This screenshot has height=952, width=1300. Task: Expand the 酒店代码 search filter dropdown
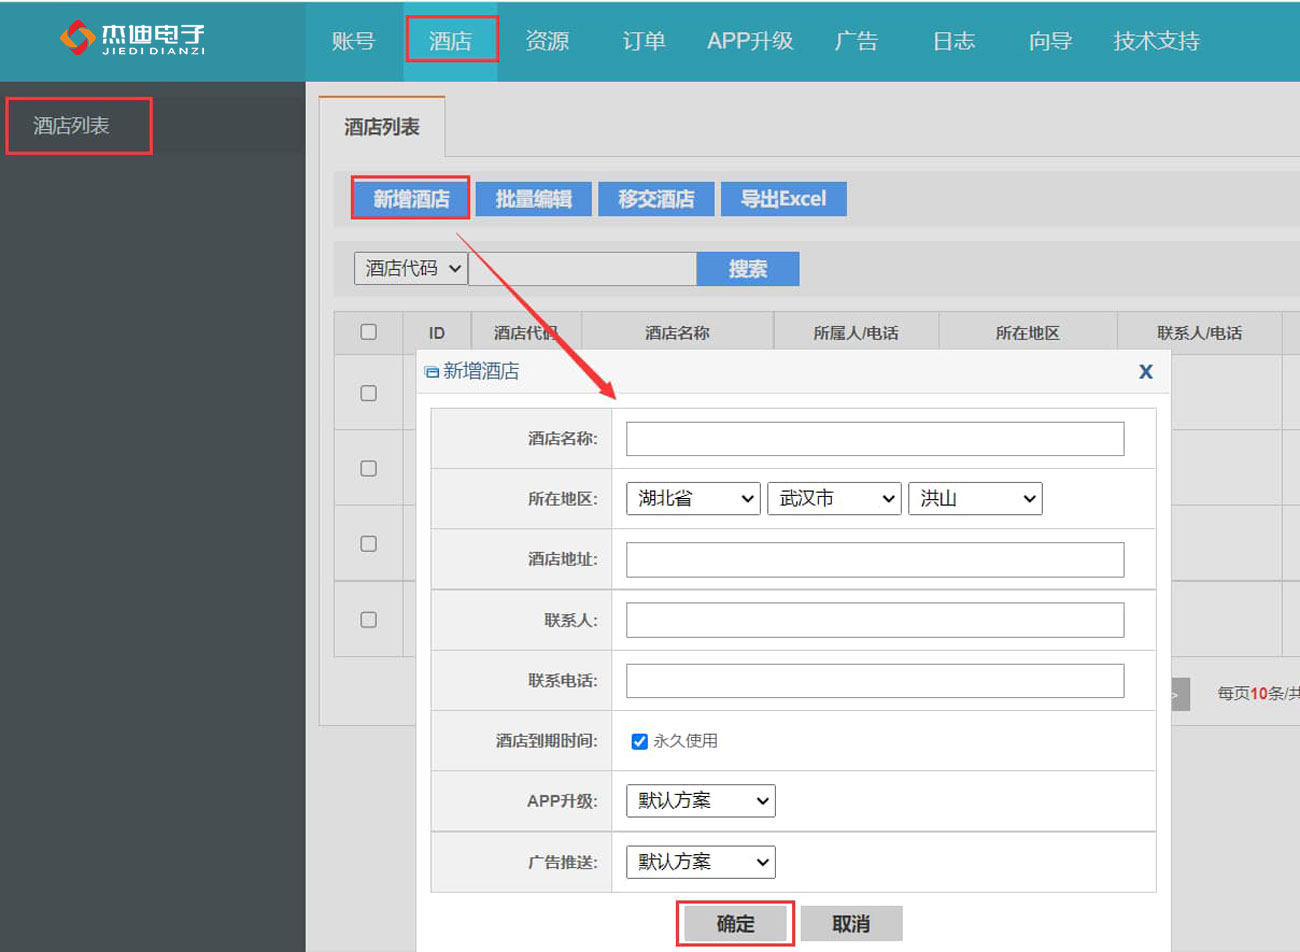pos(411,268)
